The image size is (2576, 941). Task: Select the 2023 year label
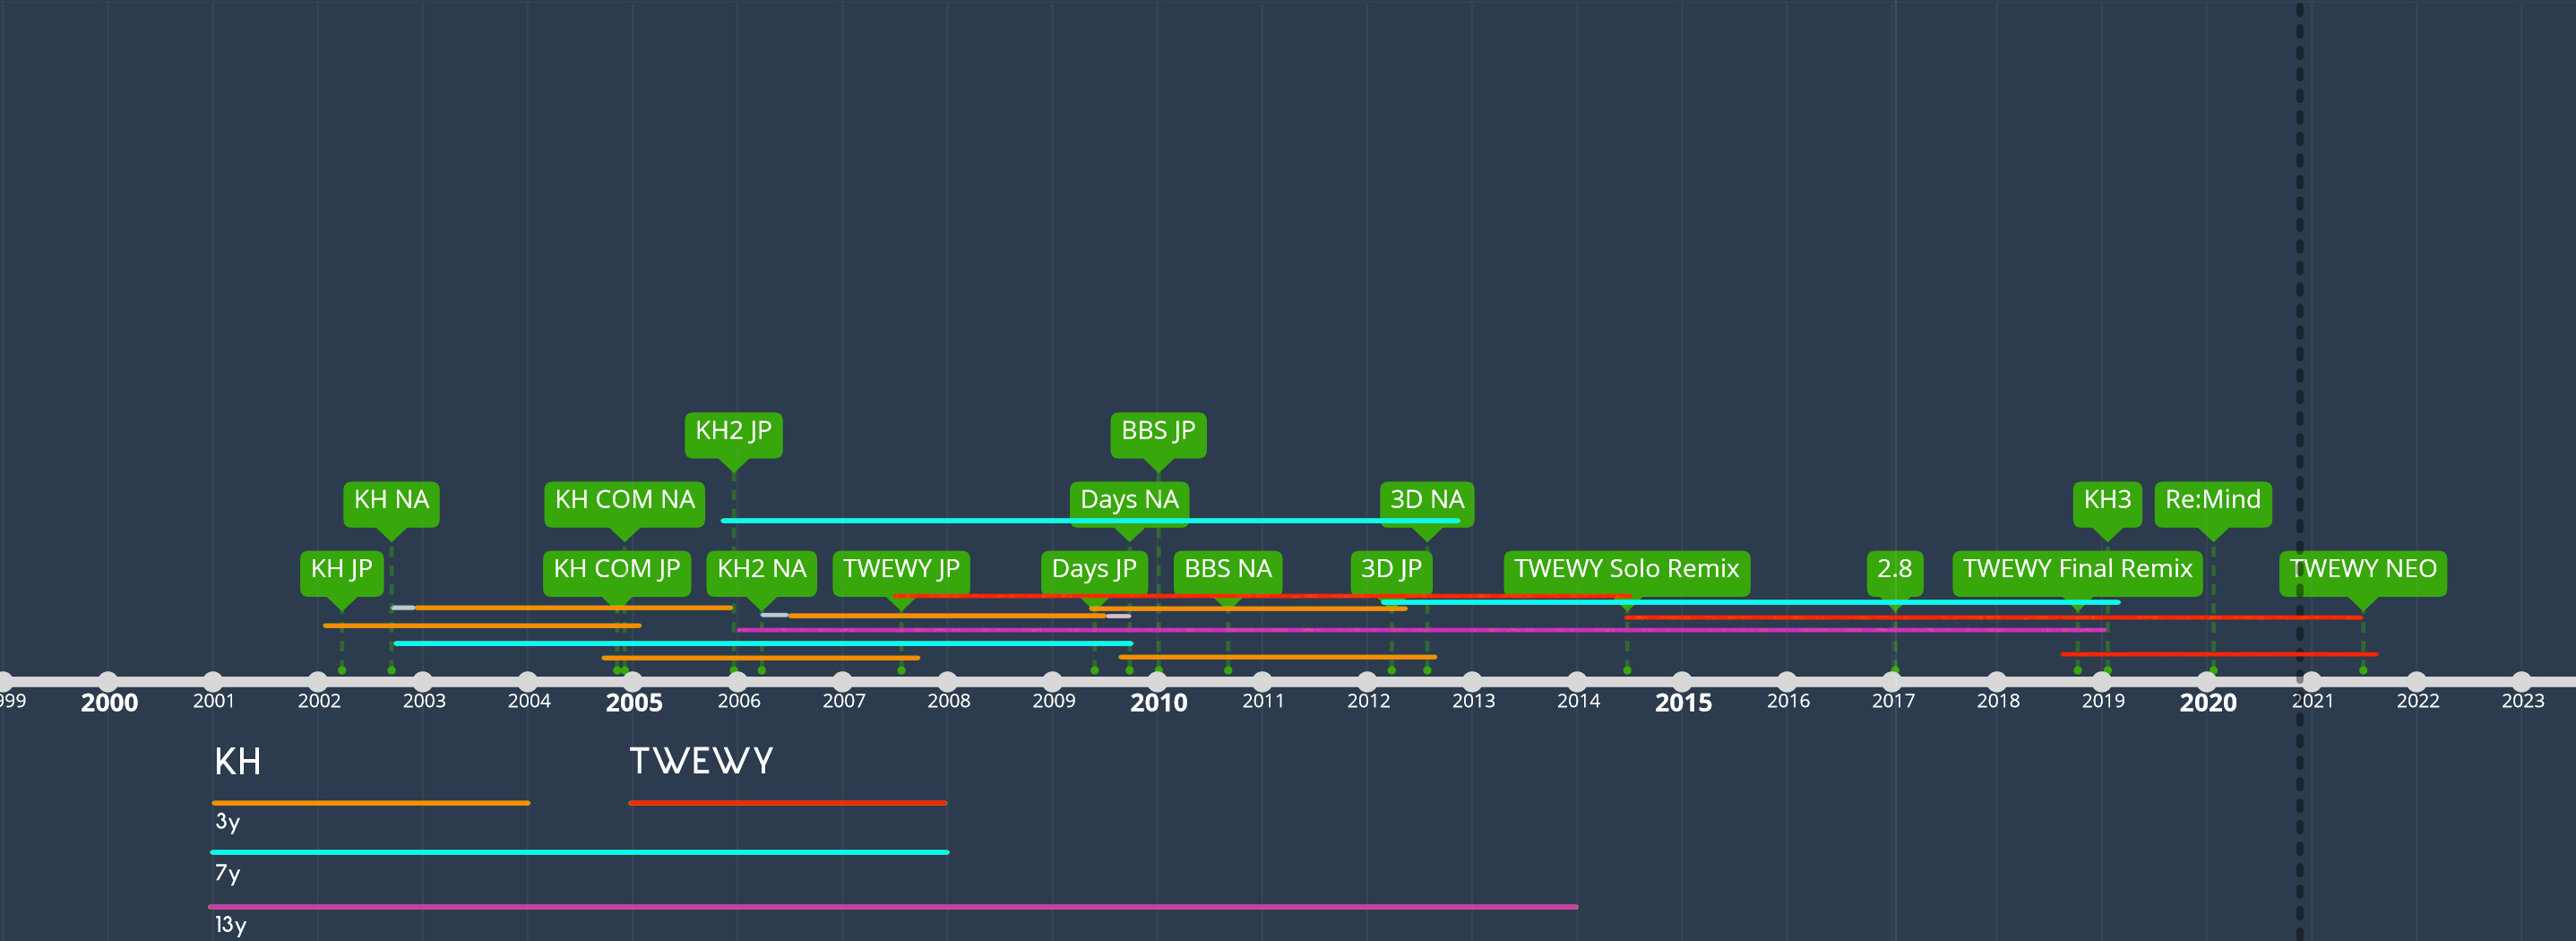coord(2523,701)
